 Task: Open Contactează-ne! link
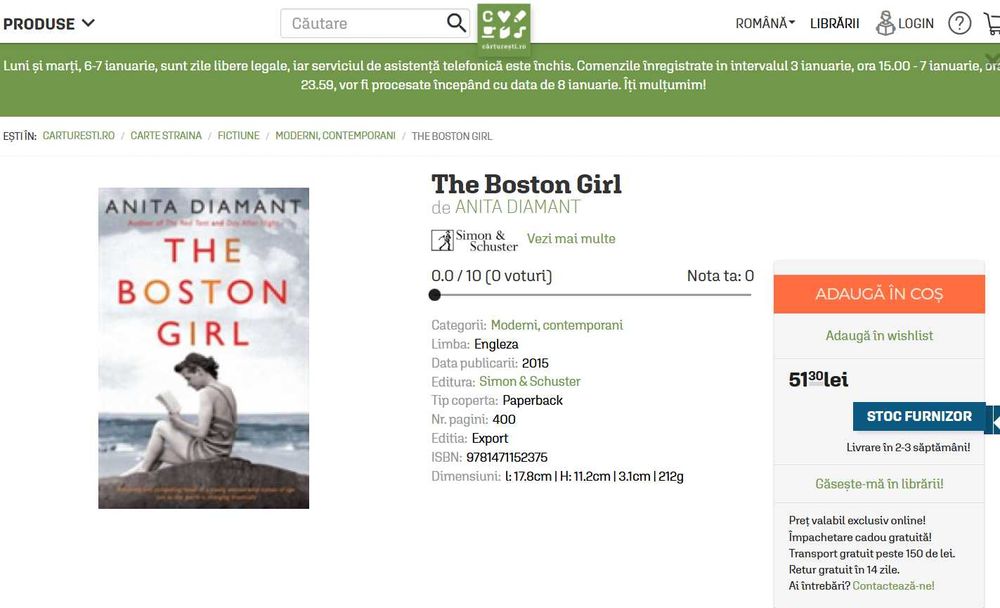(x=893, y=586)
